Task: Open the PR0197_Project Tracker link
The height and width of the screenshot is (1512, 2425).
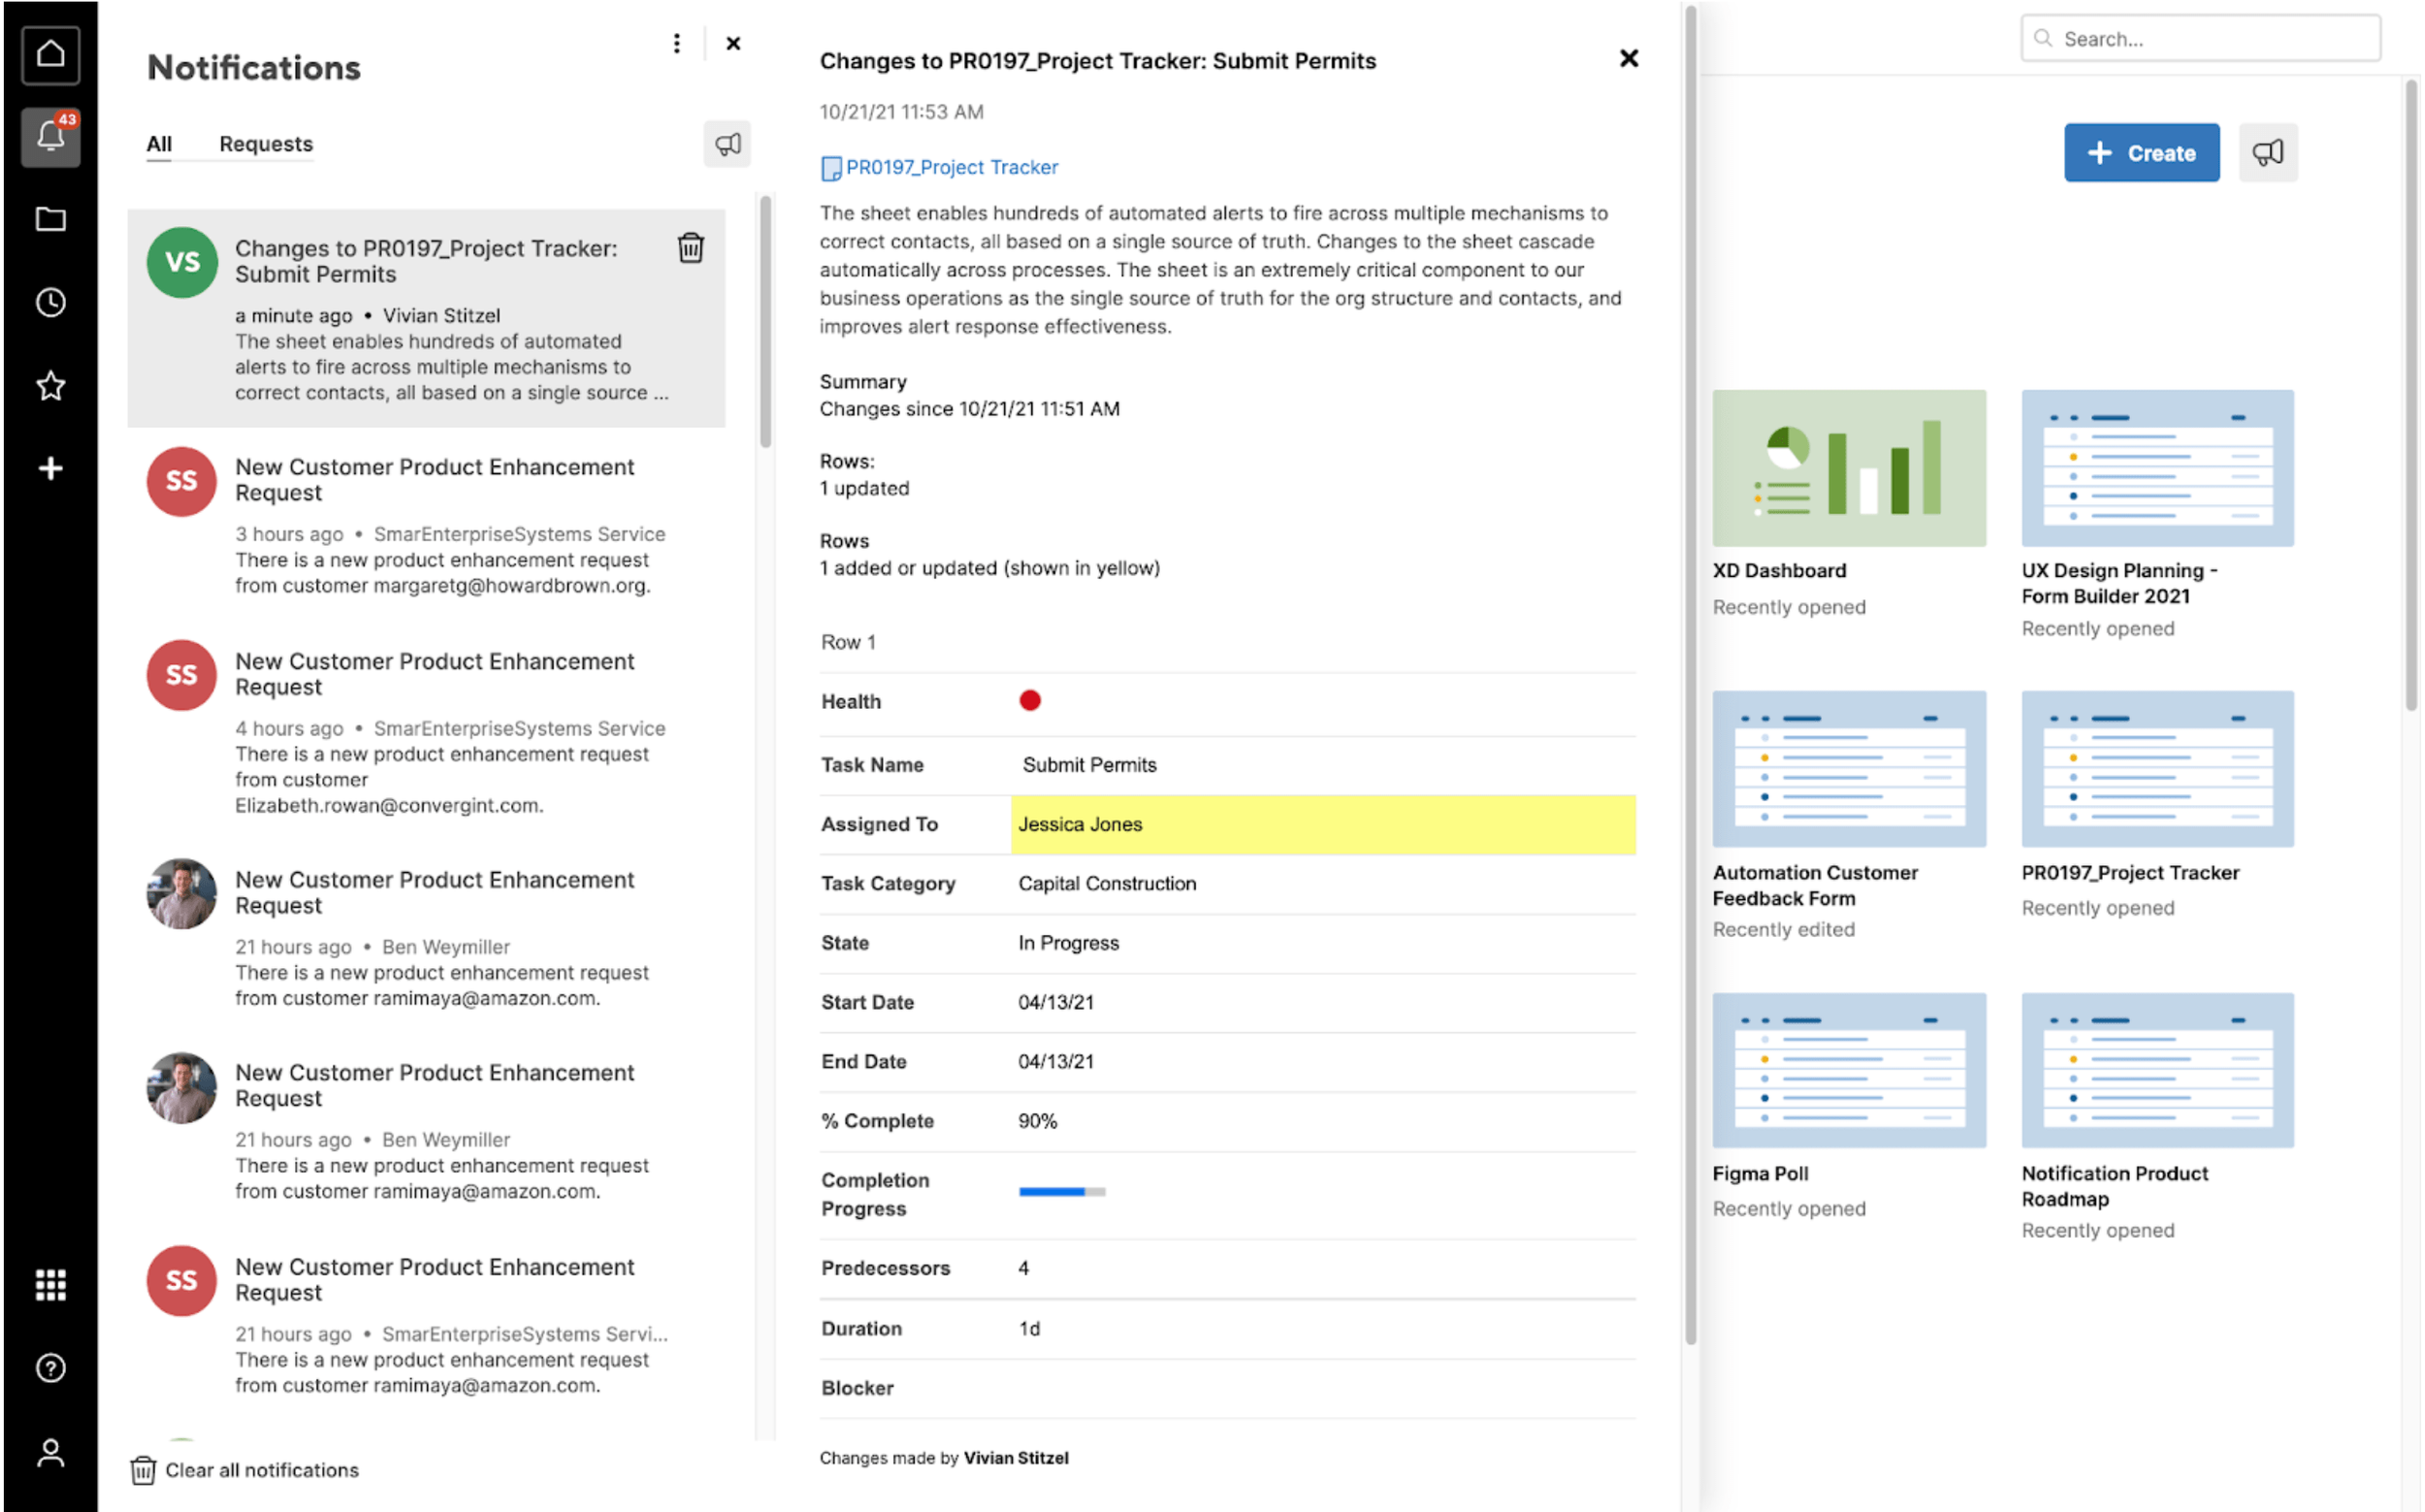Action: (x=950, y=167)
